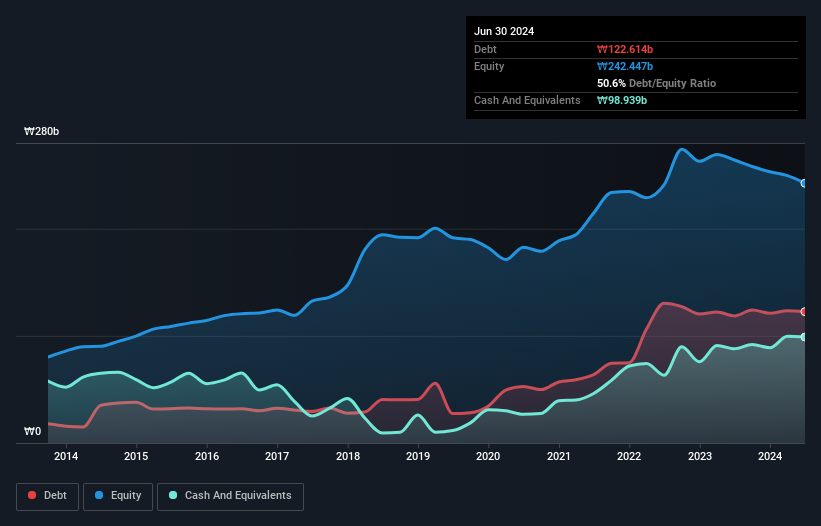Click the ₩0 y-axis label
Image resolution: width=821 pixels, height=526 pixels.
point(32,431)
